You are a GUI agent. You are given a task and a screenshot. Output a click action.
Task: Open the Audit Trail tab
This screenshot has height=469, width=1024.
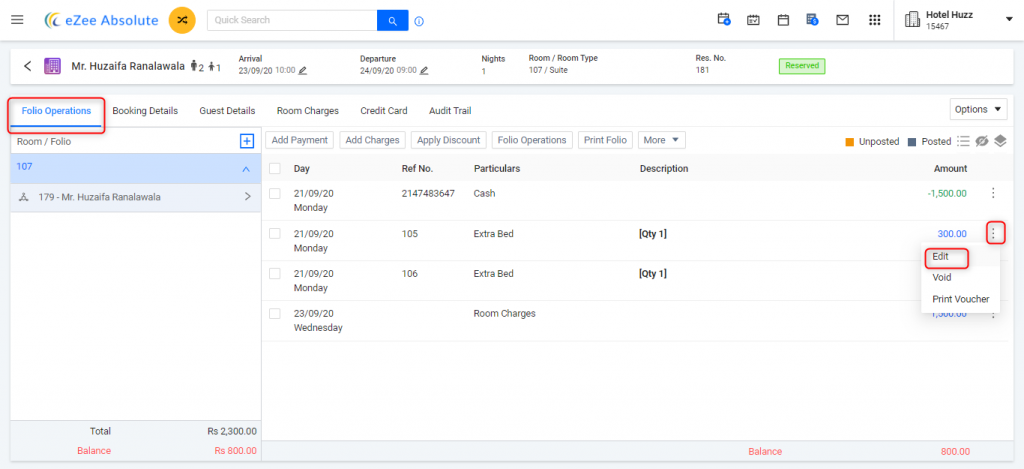pyautogui.click(x=450, y=111)
